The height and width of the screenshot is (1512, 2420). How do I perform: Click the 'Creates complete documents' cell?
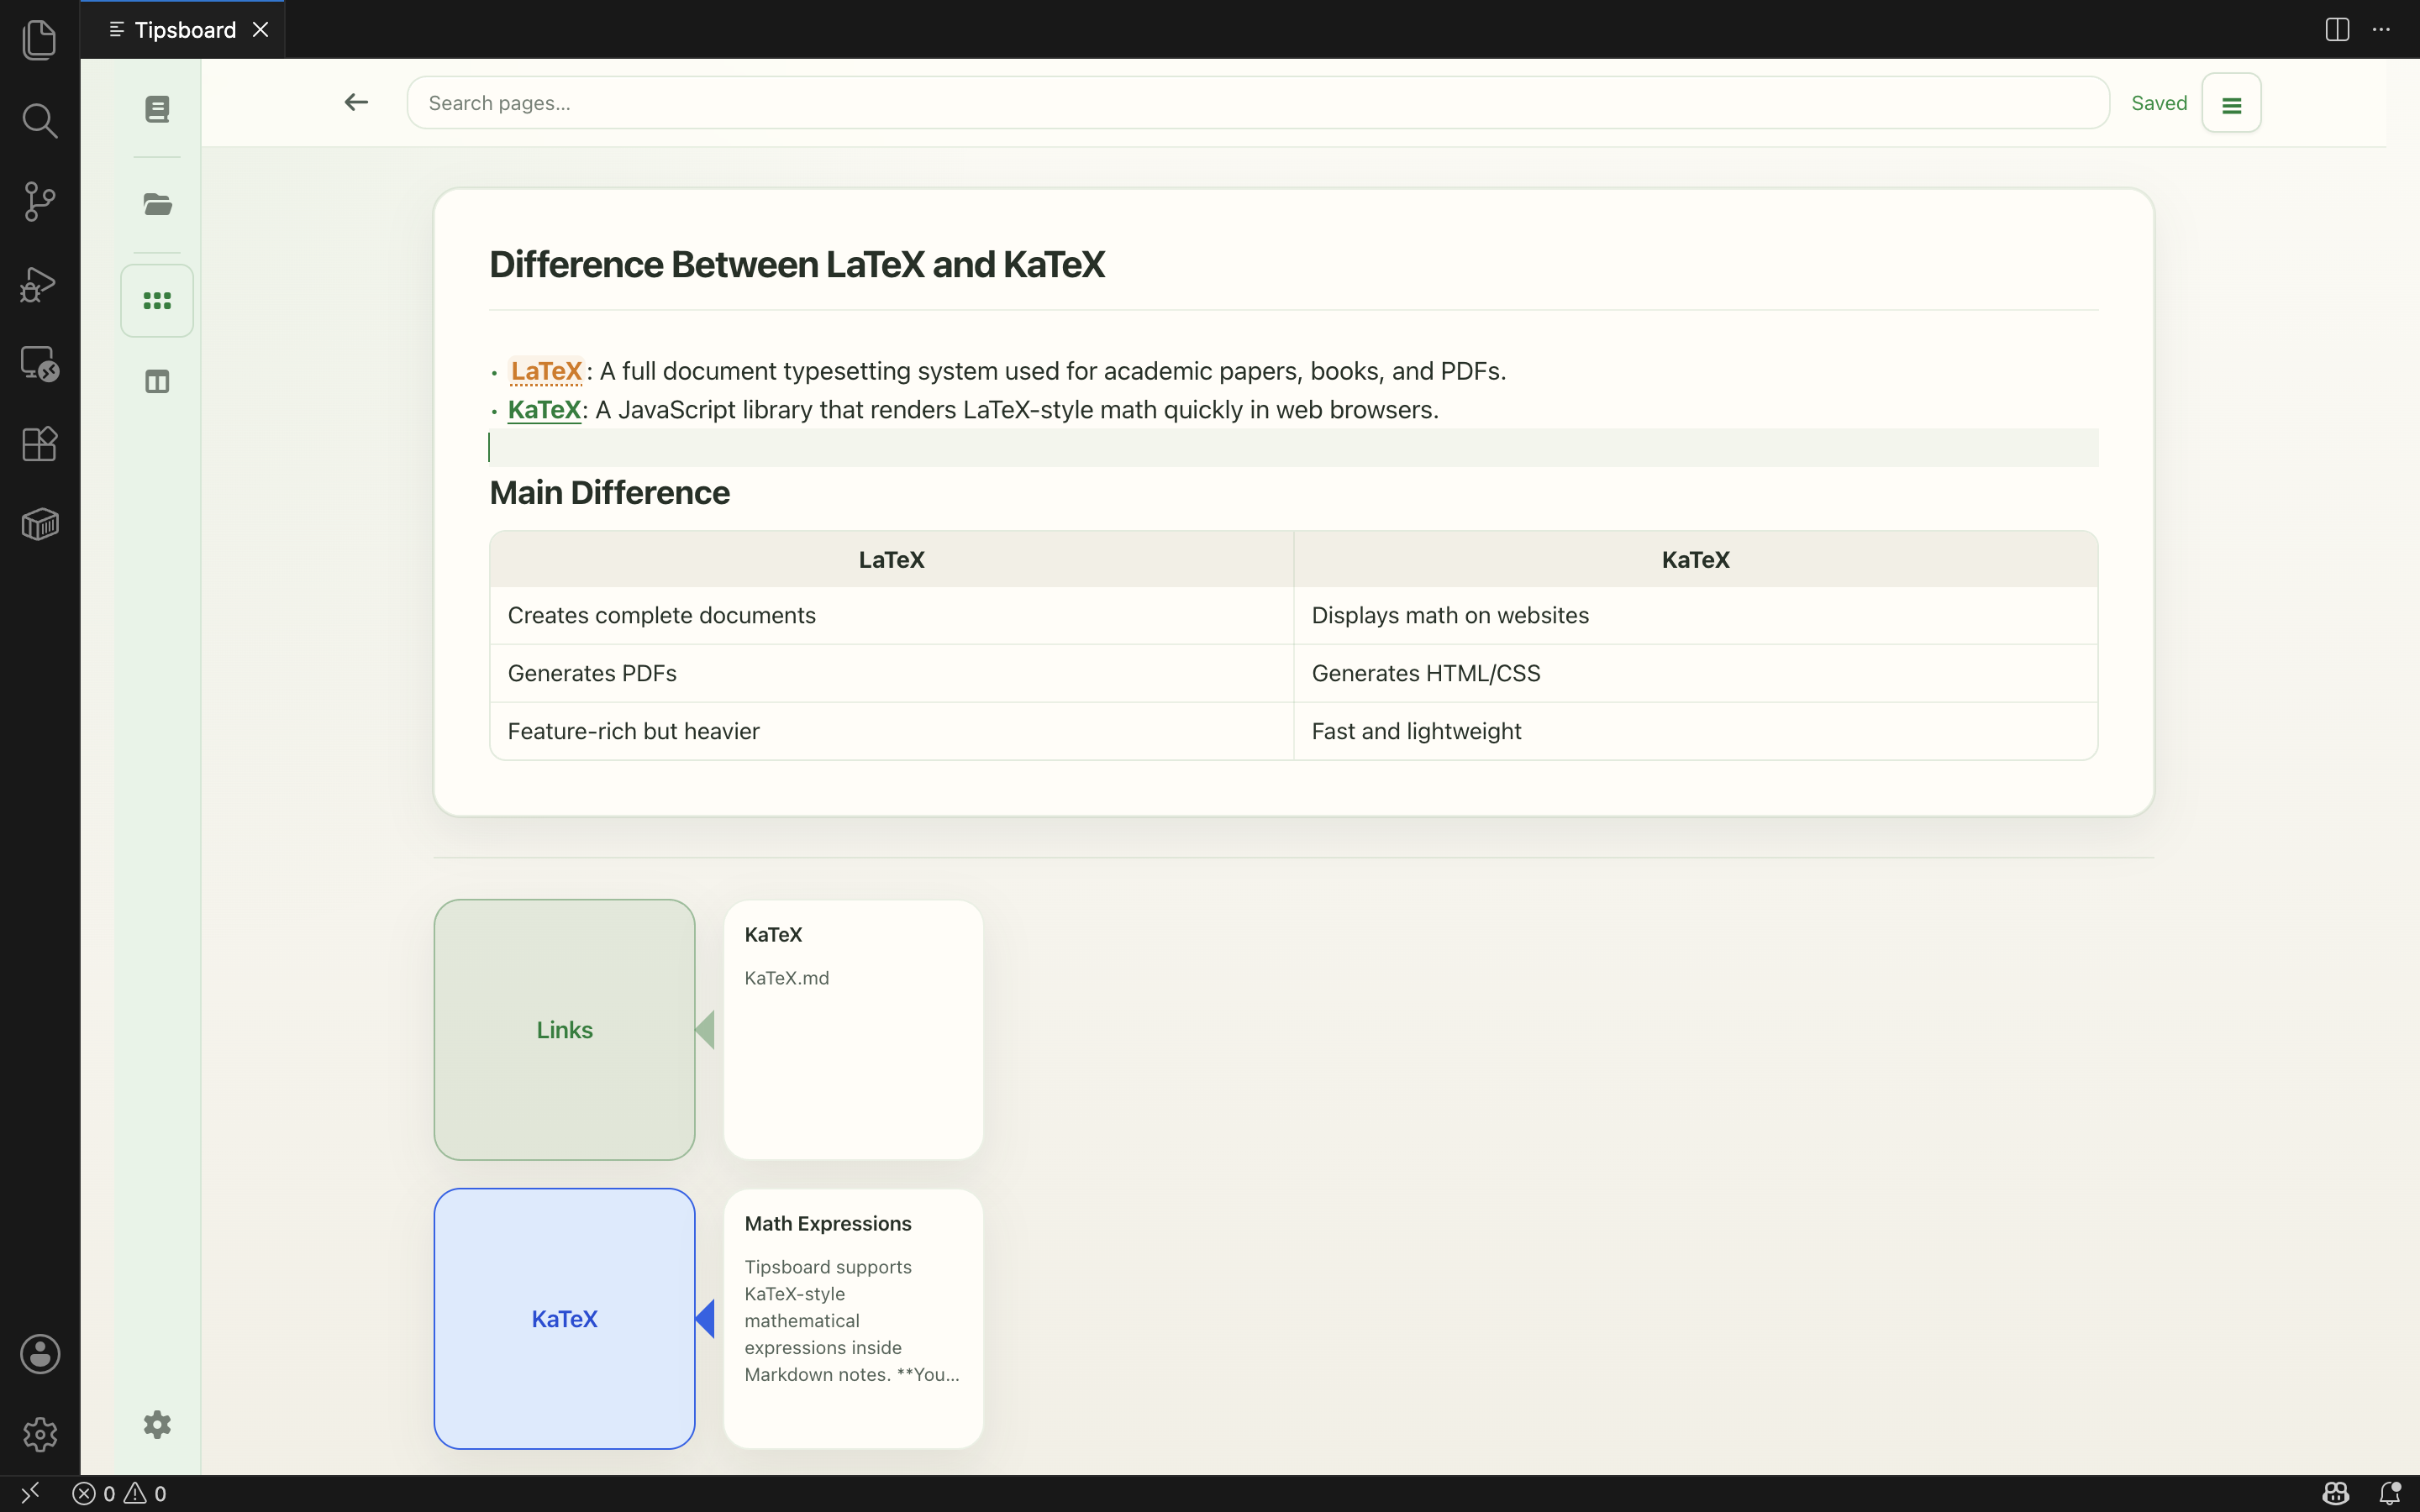coord(891,616)
